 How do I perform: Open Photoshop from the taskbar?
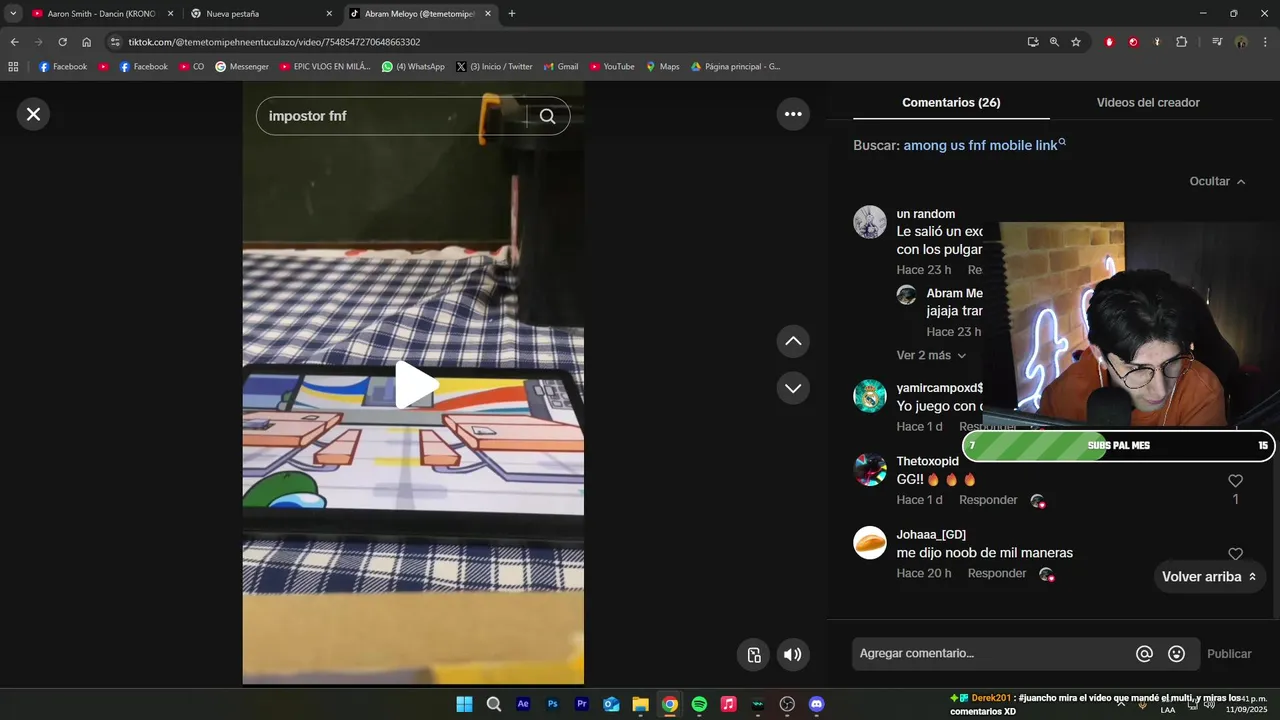pos(552,704)
